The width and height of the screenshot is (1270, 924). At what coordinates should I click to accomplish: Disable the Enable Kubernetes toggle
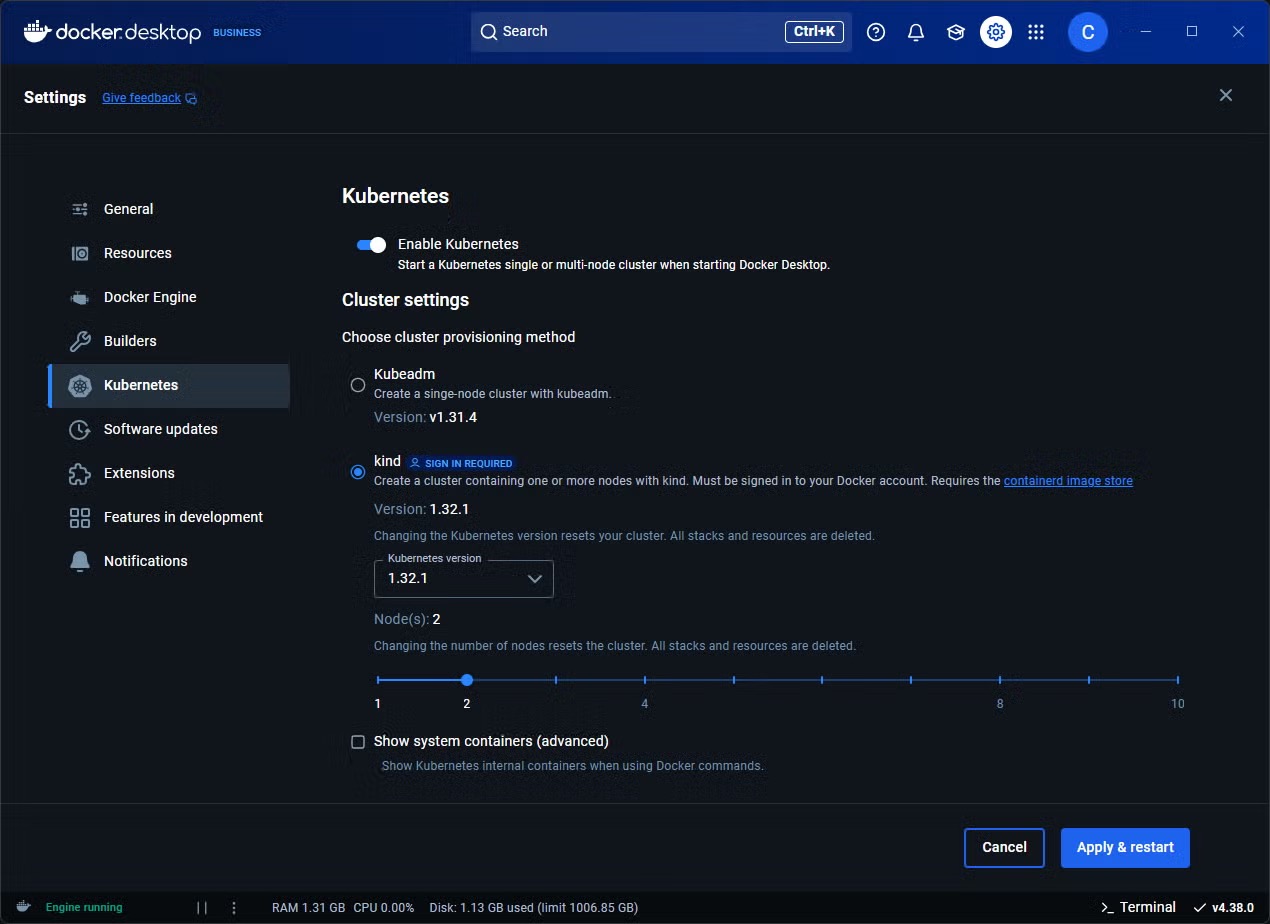pyautogui.click(x=371, y=244)
